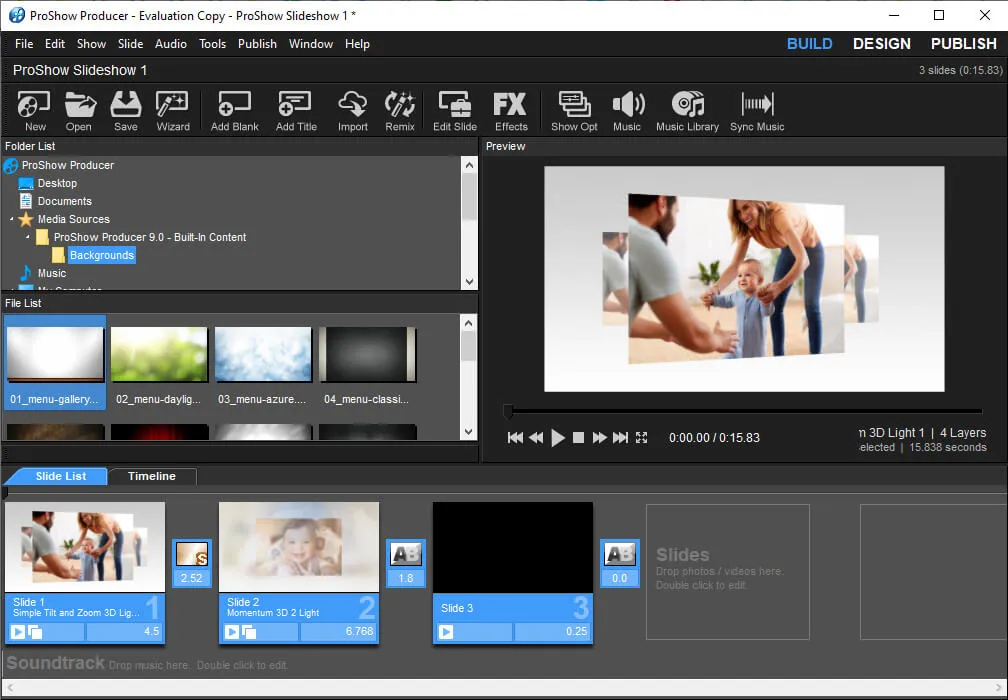Select 04_menu-classi thumbnail

367,354
